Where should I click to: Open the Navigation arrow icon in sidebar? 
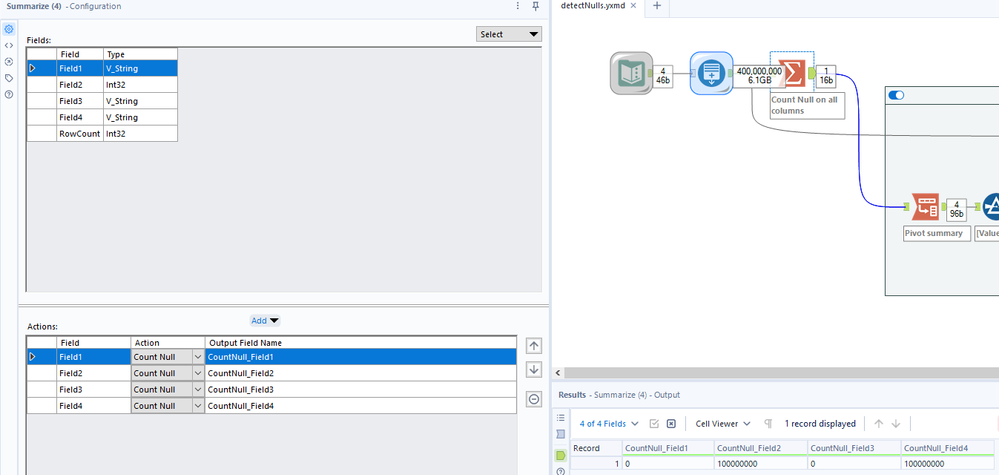coord(9,62)
